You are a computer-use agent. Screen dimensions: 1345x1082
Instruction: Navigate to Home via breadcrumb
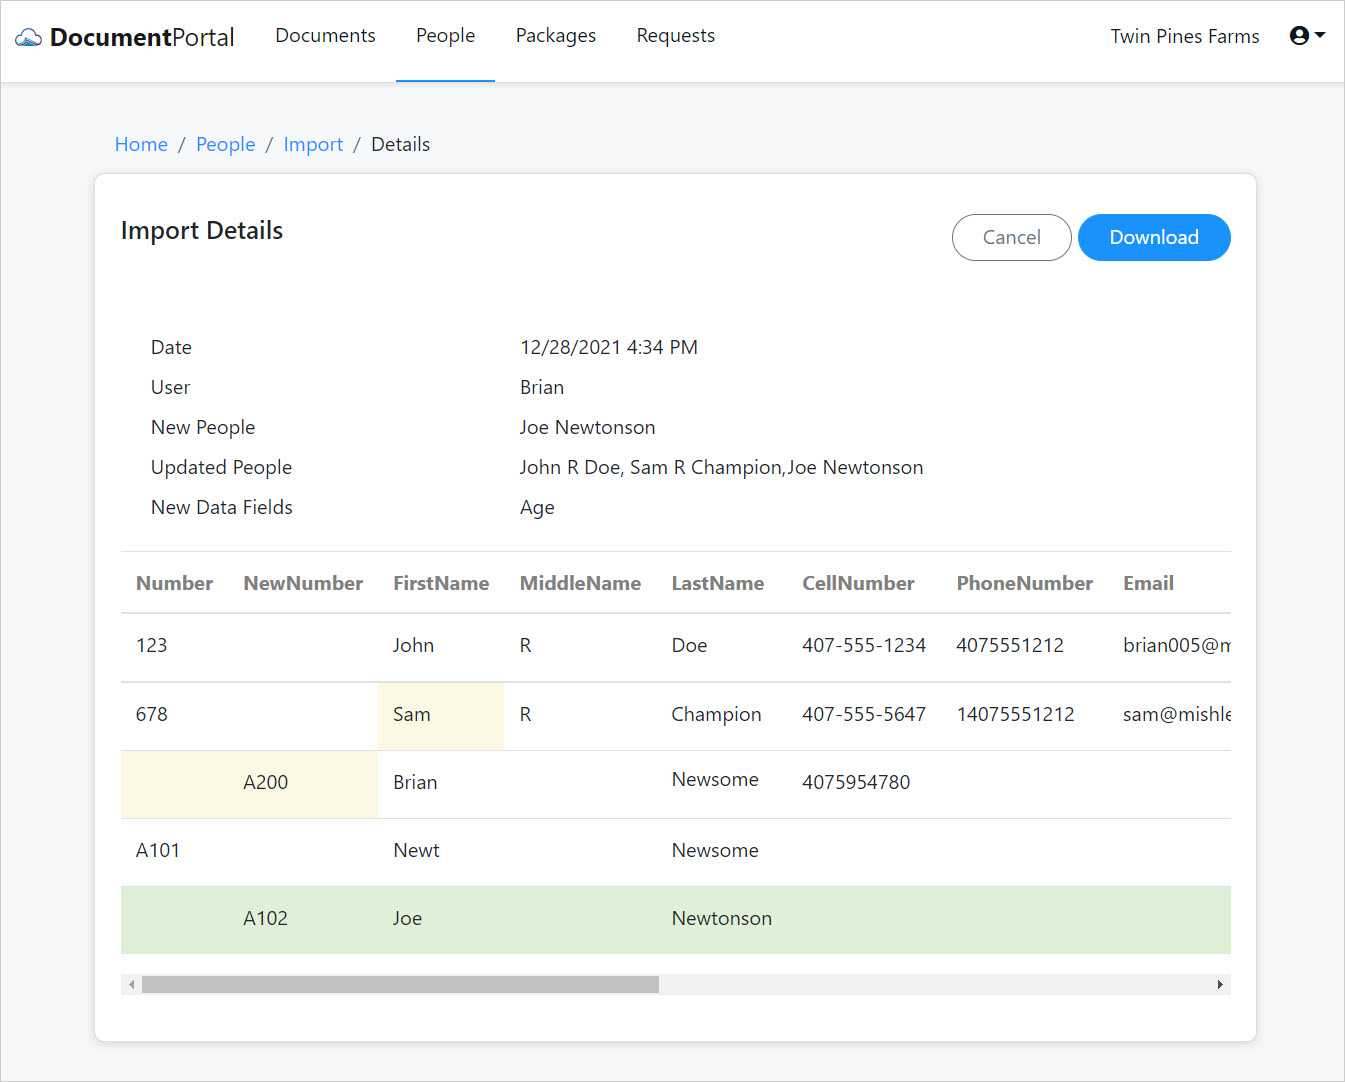coord(141,144)
